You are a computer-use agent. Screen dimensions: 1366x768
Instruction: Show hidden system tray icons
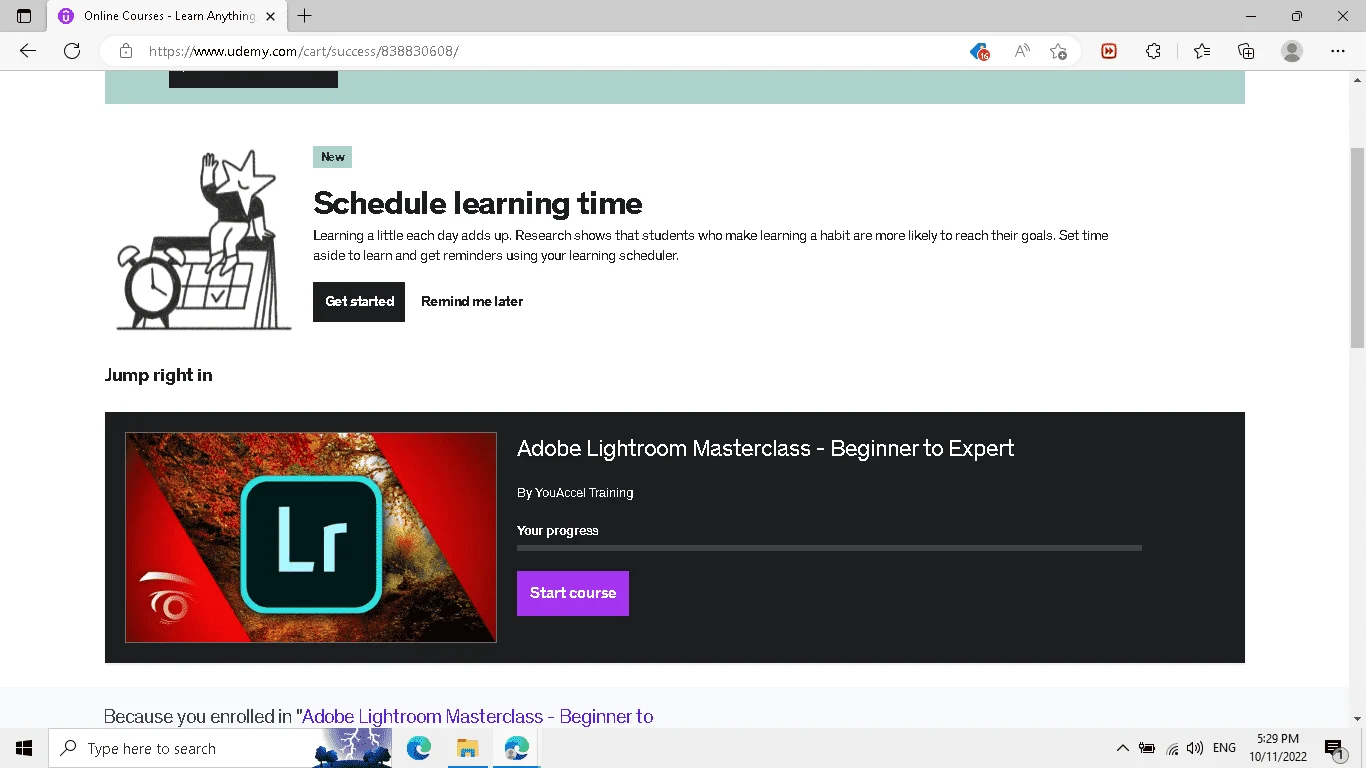[x=1122, y=748]
